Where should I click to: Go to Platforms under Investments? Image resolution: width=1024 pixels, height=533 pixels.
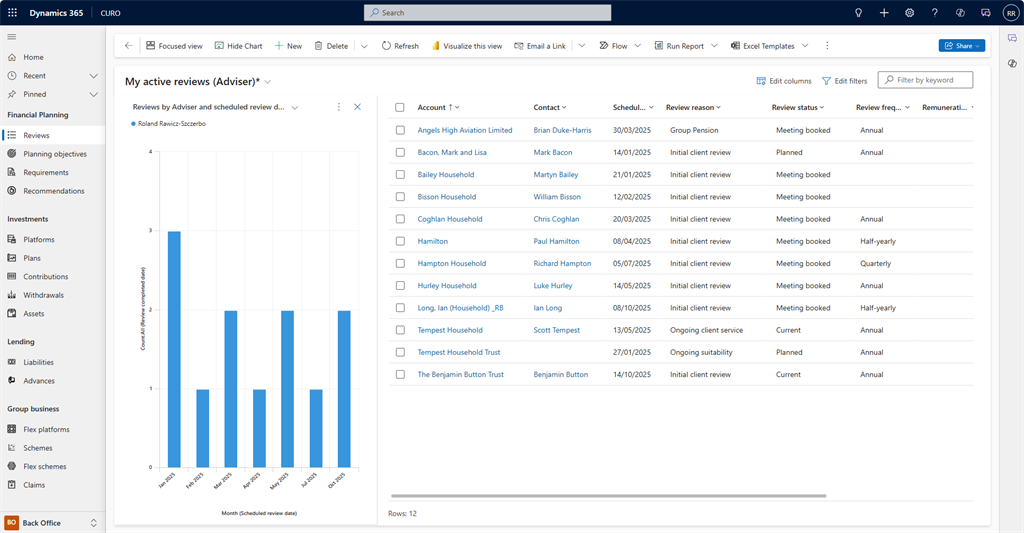pyautogui.click(x=38, y=240)
